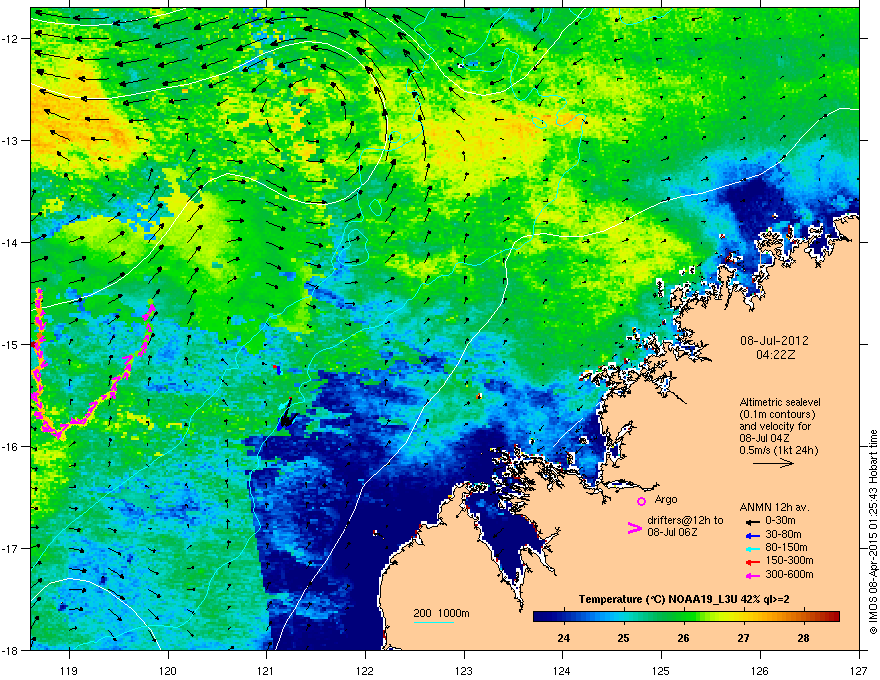Click longitude axis label 120

[168, 670]
